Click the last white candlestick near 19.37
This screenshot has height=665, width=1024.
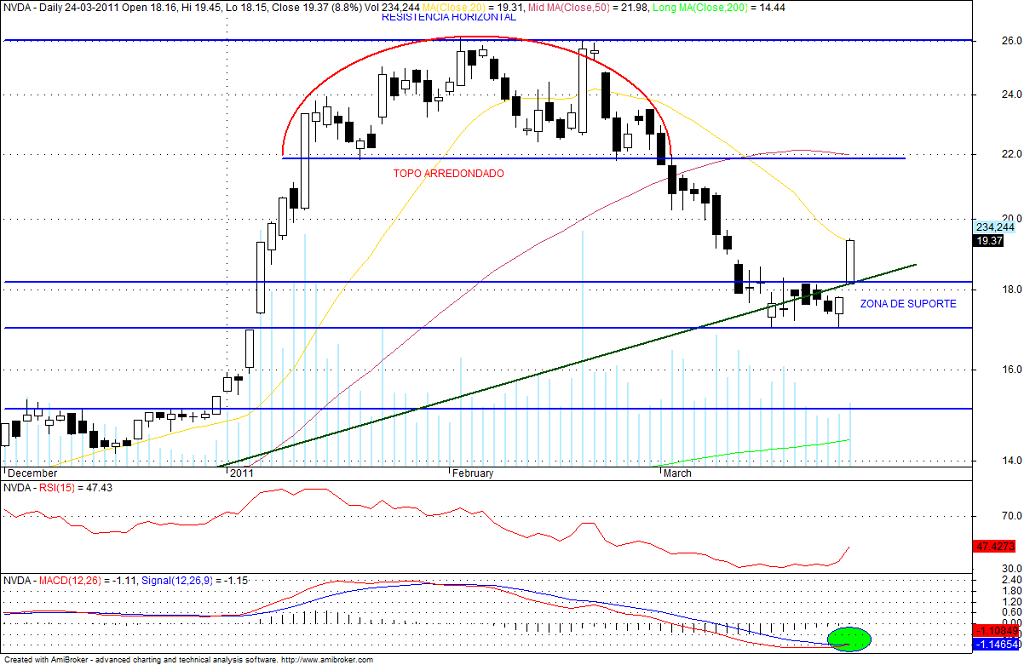pyautogui.click(x=850, y=261)
